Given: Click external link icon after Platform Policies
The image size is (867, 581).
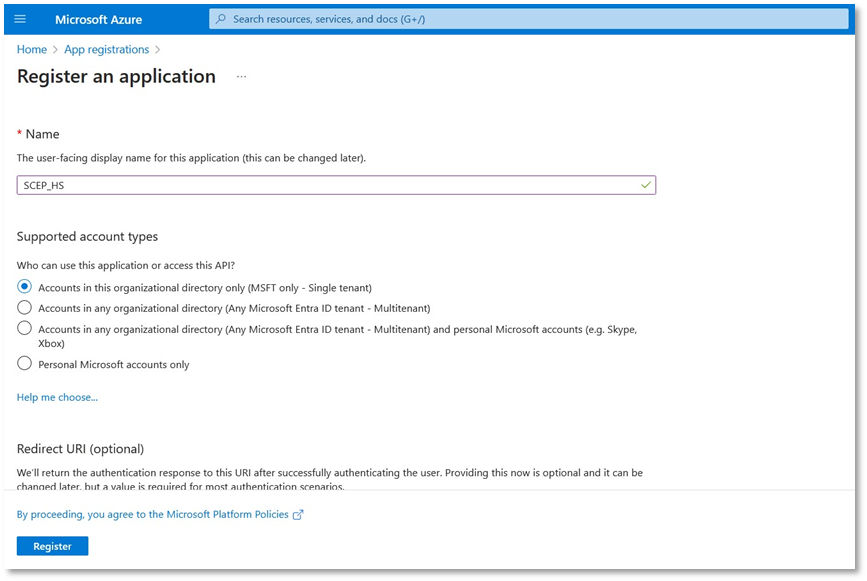Looking at the screenshot, I should tap(297, 515).
